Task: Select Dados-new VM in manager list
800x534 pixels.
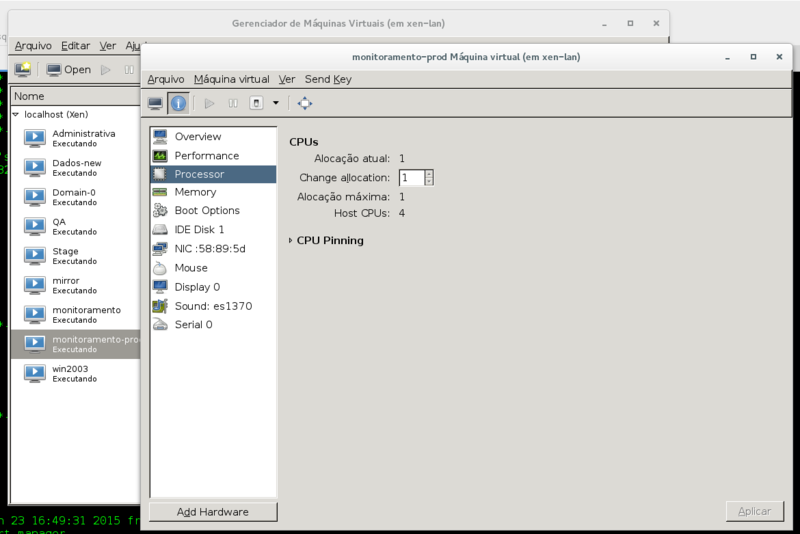Action: (76, 168)
